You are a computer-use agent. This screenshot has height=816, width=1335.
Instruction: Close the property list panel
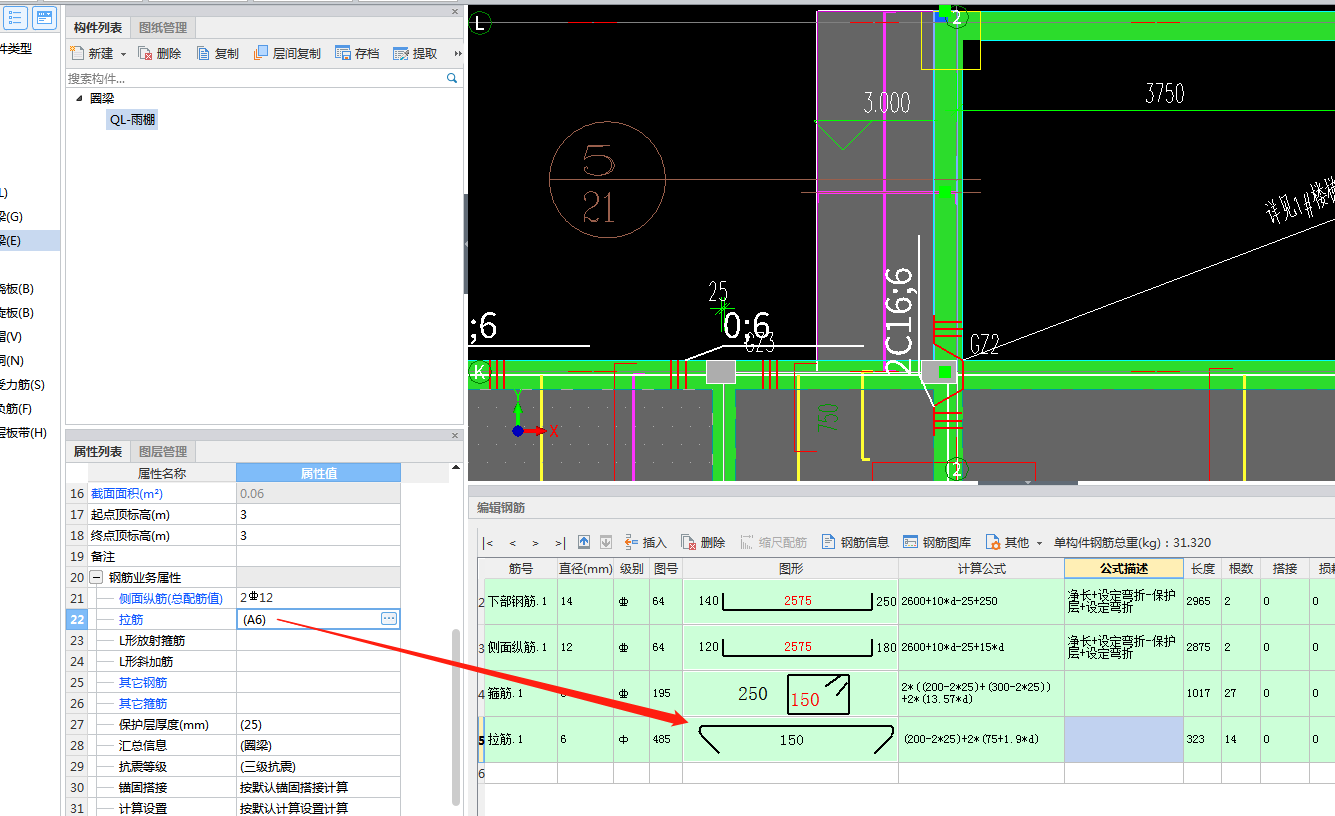456,435
